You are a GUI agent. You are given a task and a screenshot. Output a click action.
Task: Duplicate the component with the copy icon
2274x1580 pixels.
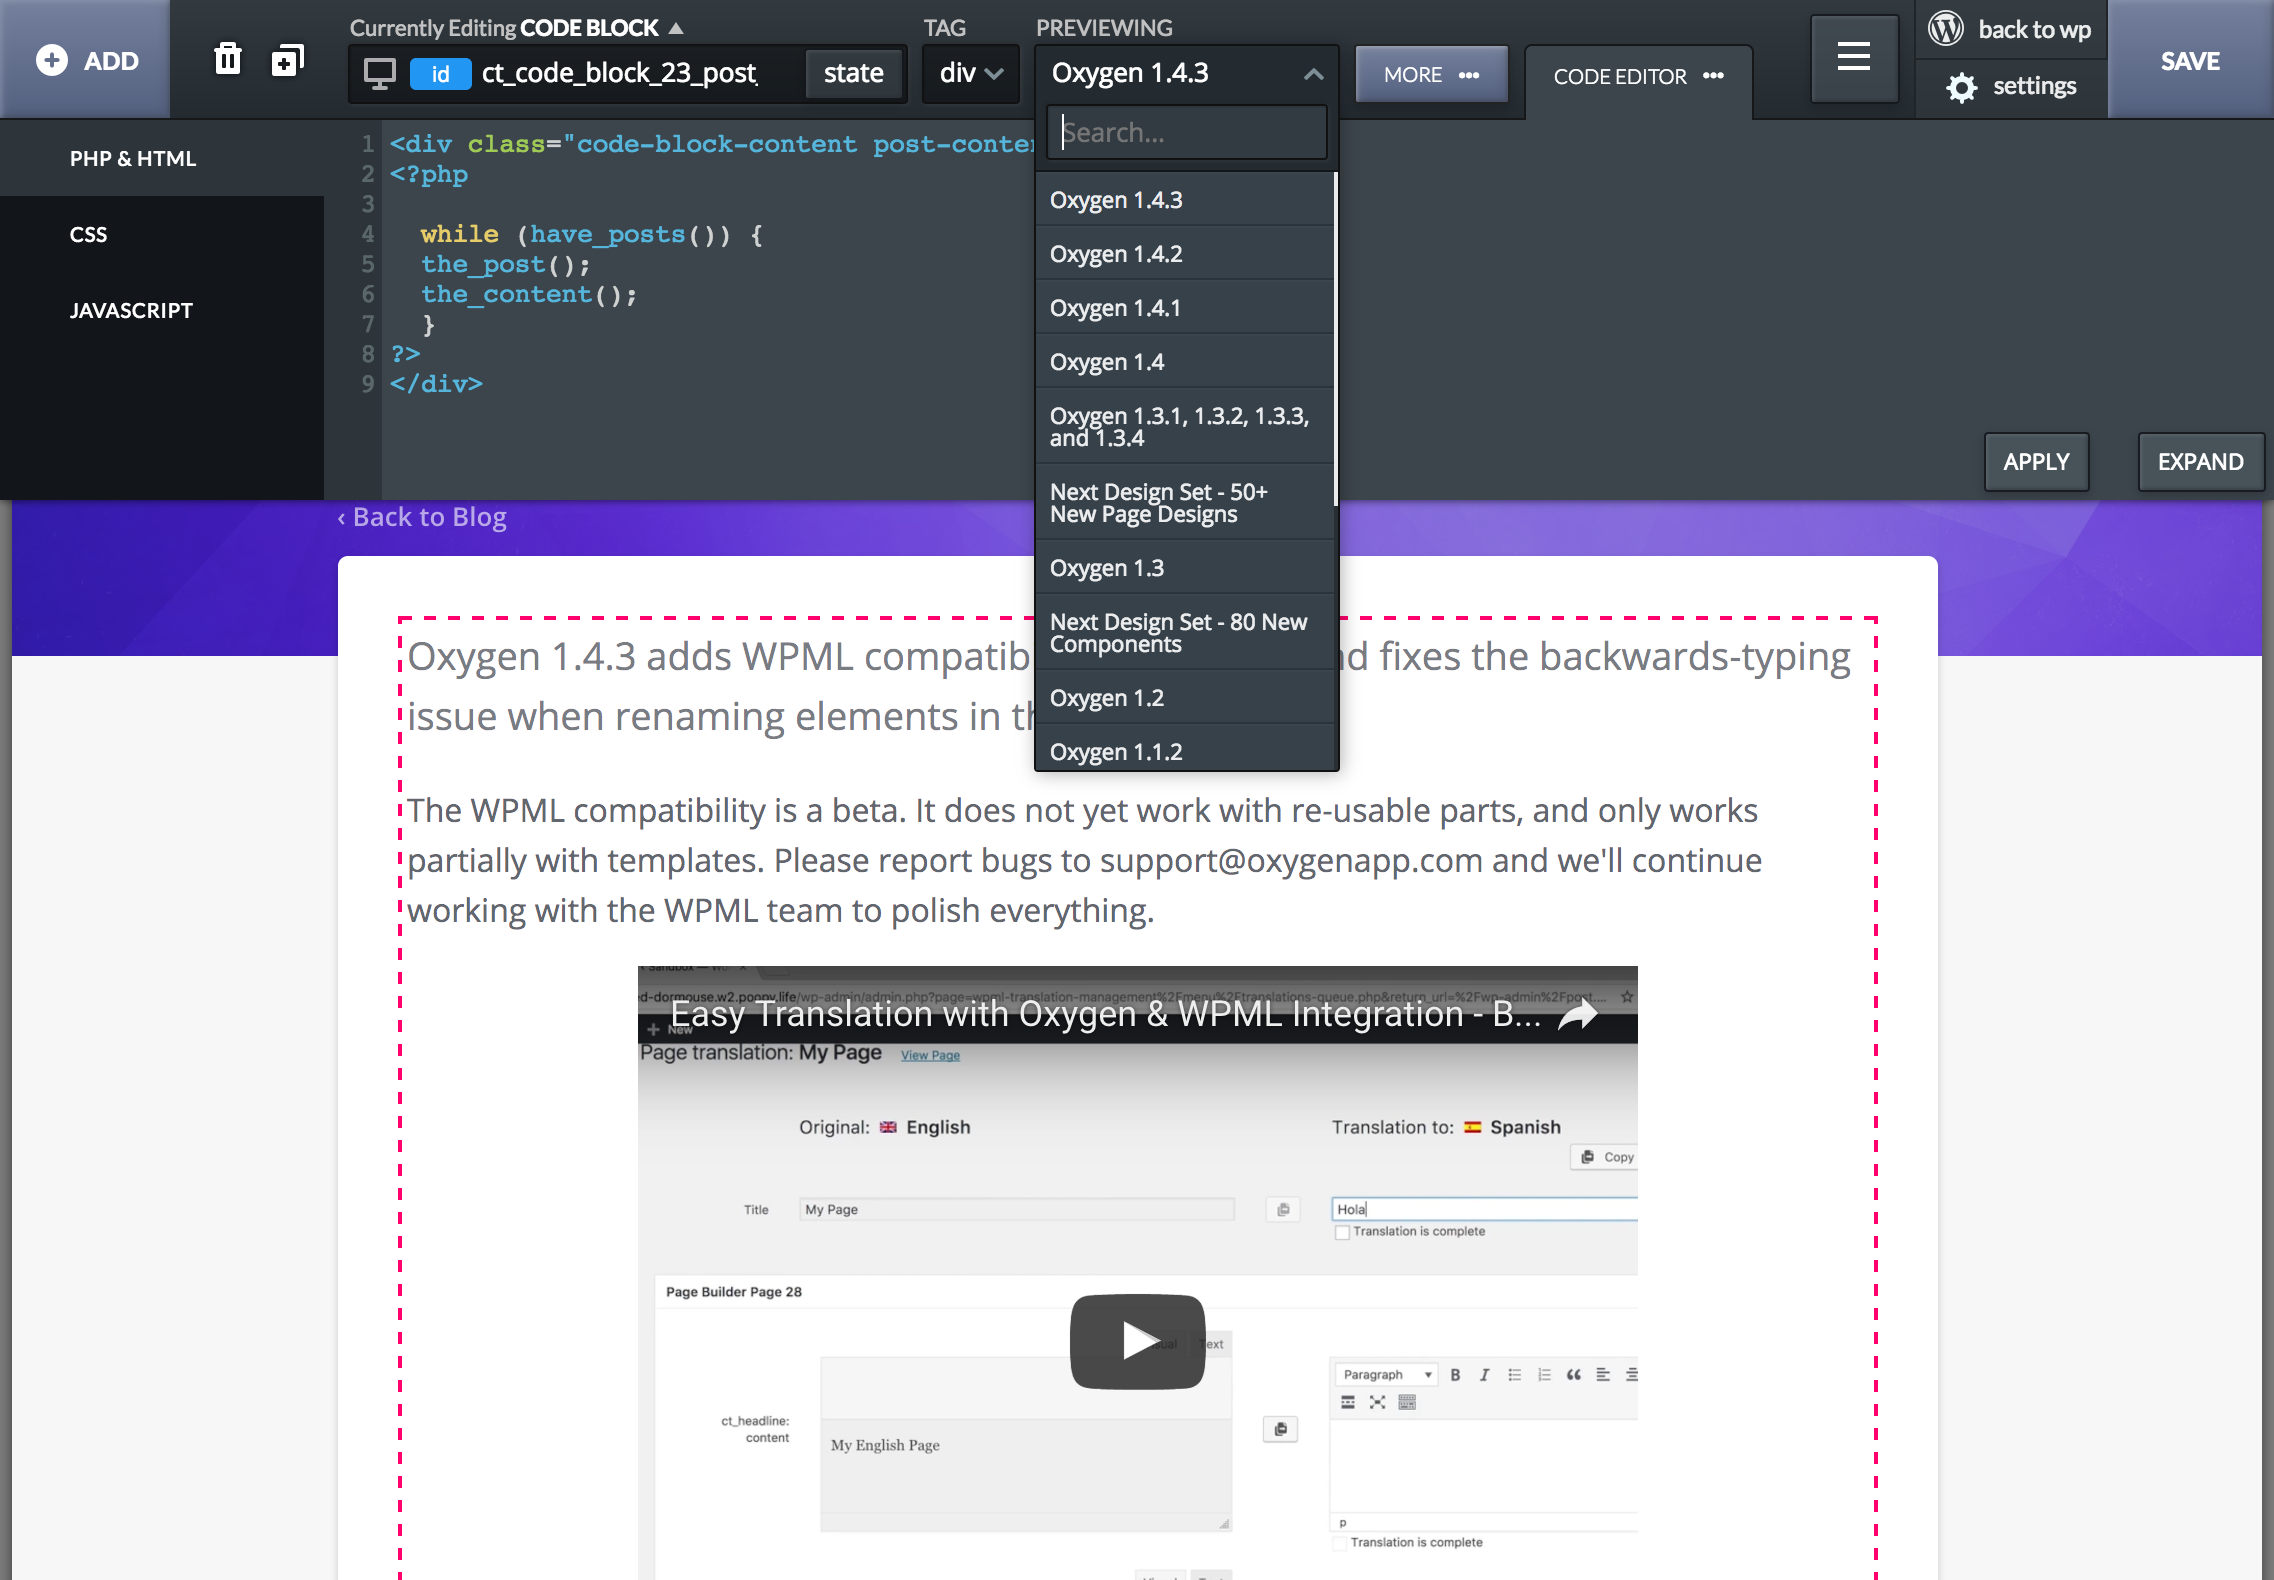(x=288, y=60)
